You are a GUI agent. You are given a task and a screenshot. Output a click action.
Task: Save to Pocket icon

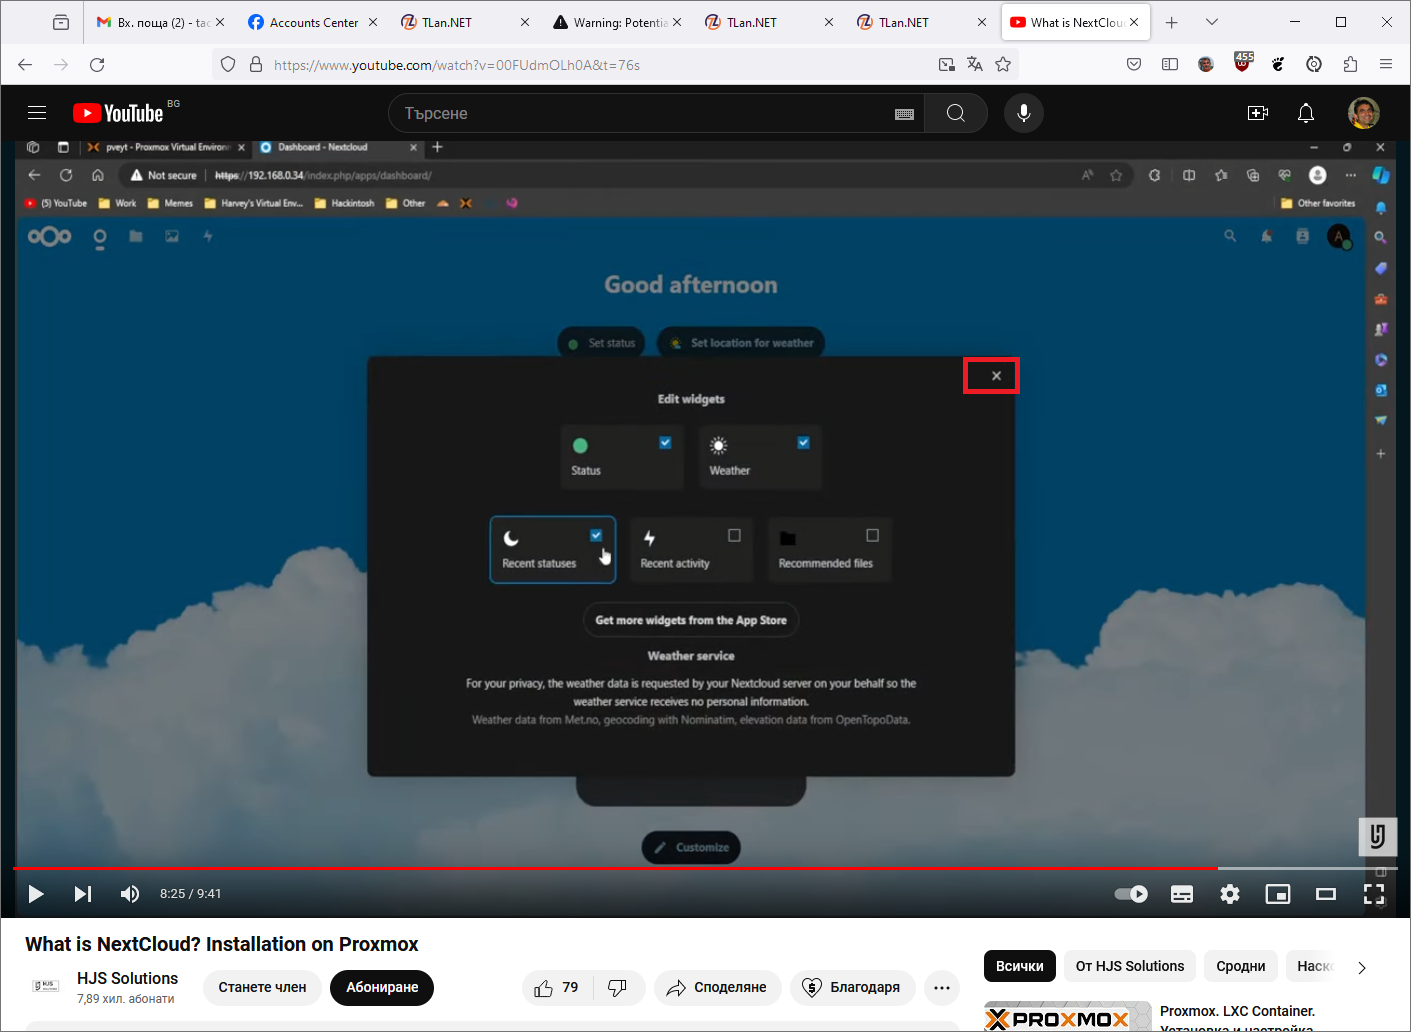(x=1134, y=64)
